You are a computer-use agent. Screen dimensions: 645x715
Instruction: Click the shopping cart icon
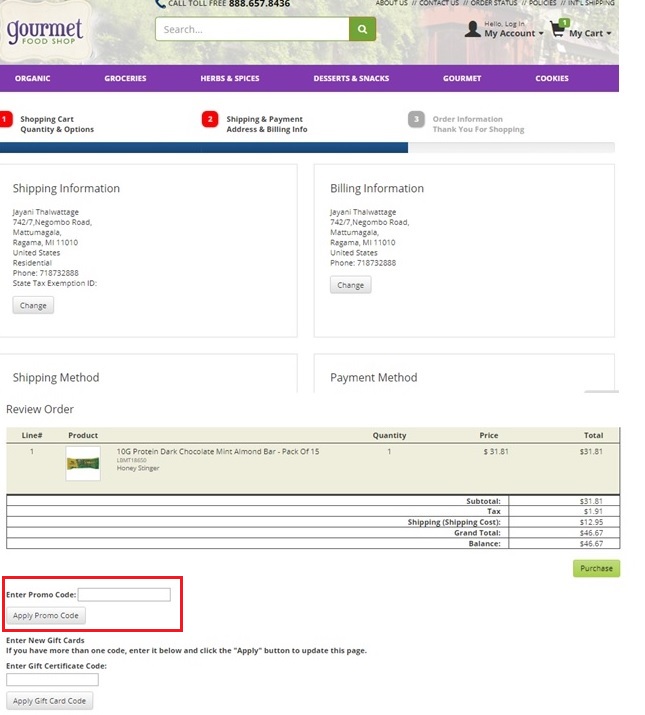coord(559,29)
